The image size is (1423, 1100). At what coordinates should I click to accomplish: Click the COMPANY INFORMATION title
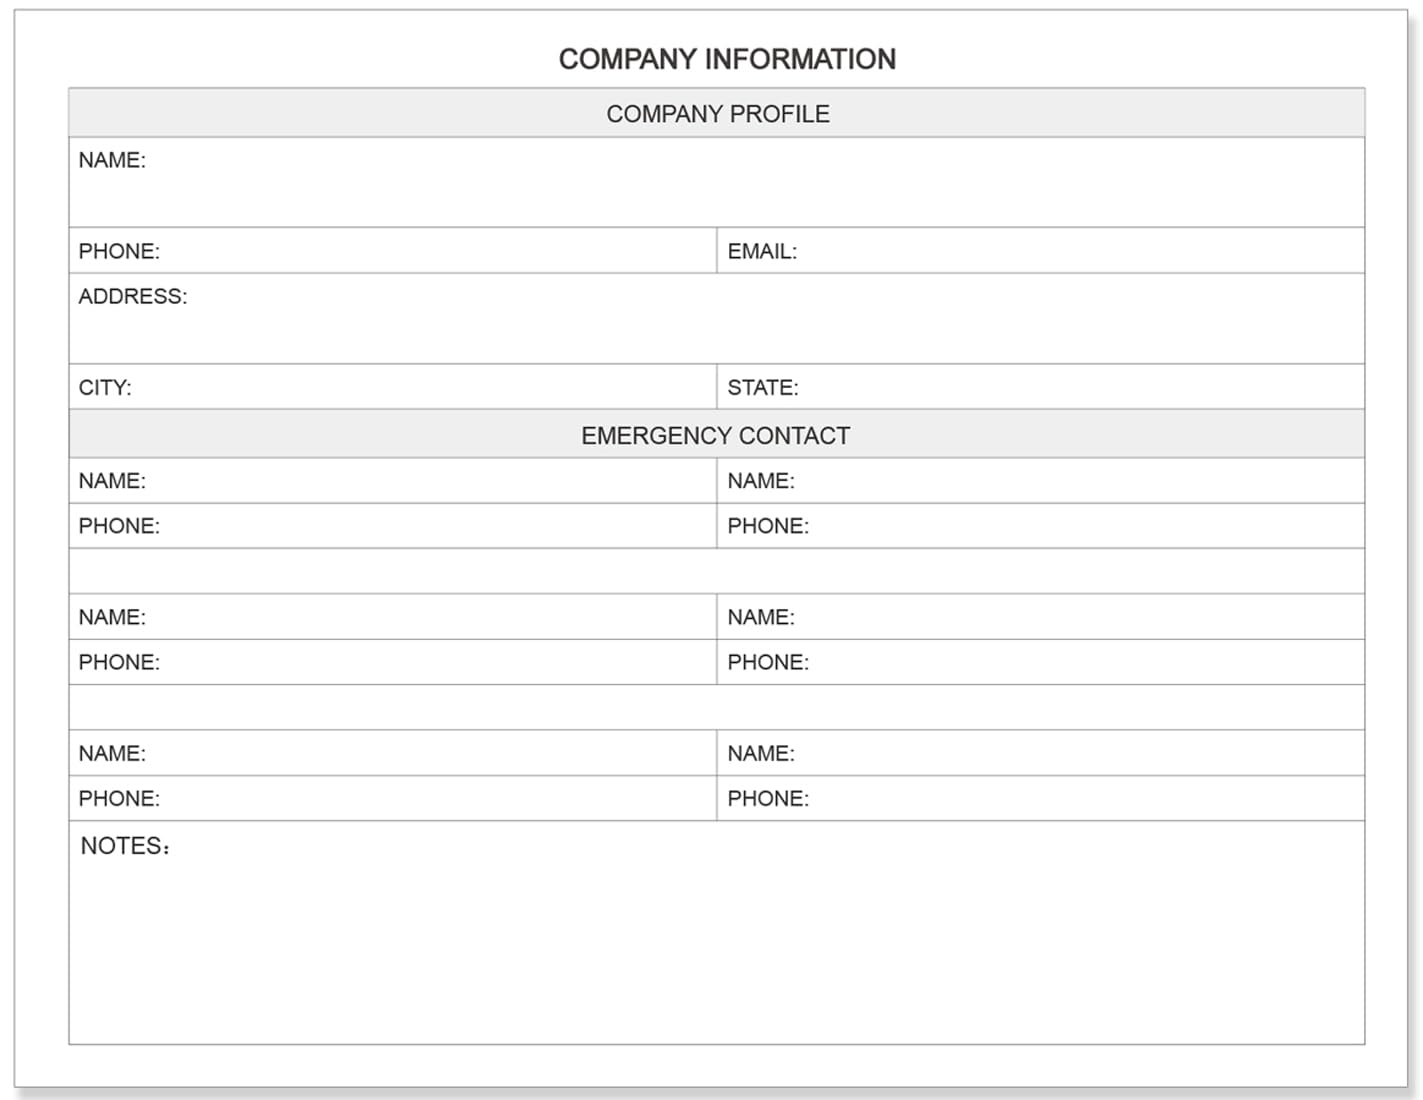click(x=727, y=59)
